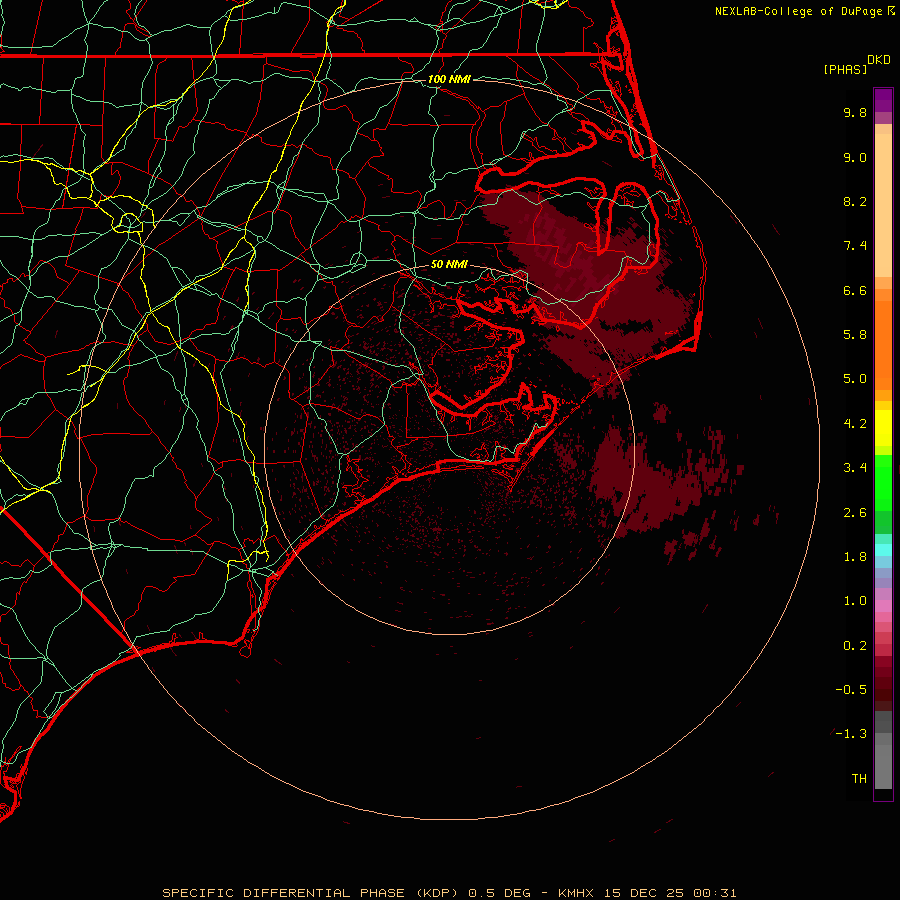Click the -0.5 legend label
Screen dimensions: 900x900
coord(851,690)
